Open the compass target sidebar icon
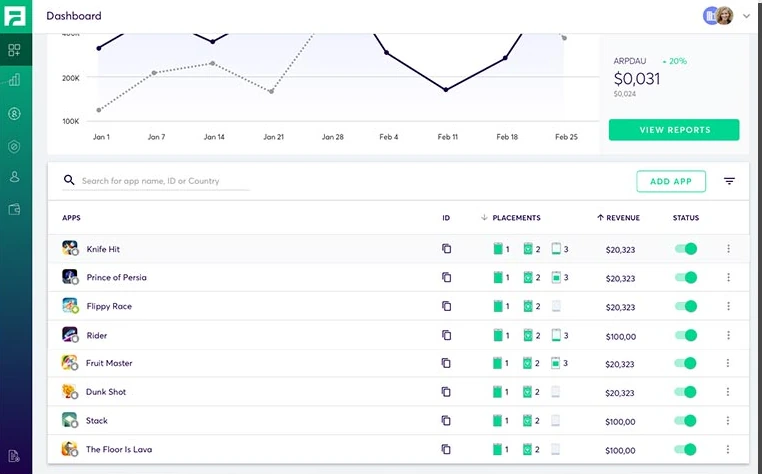762x474 pixels. (x=15, y=146)
